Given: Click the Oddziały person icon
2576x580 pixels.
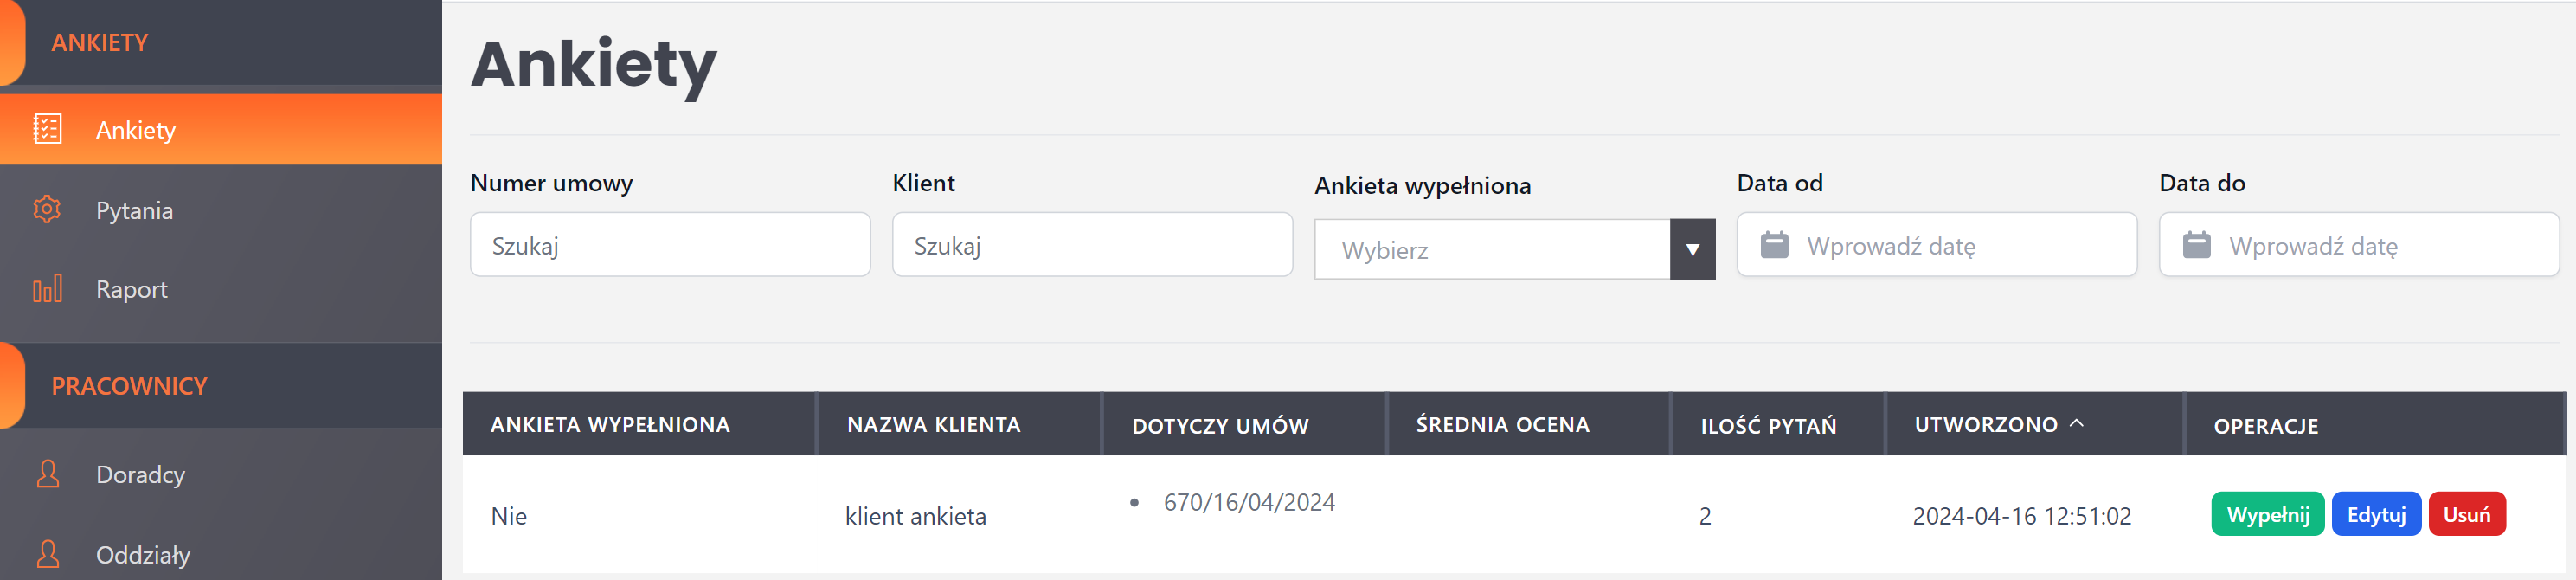Looking at the screenshot, I should coord(47,554).
